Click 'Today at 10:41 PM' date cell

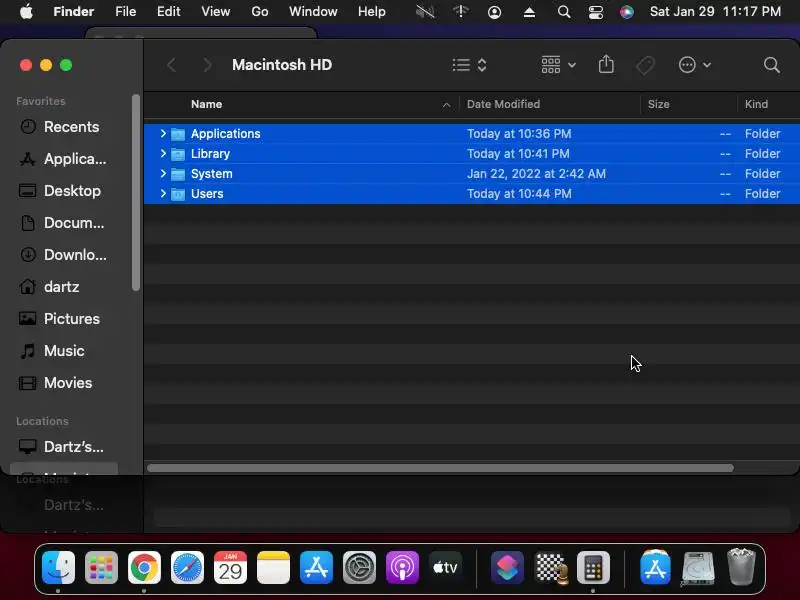(518, 154)
